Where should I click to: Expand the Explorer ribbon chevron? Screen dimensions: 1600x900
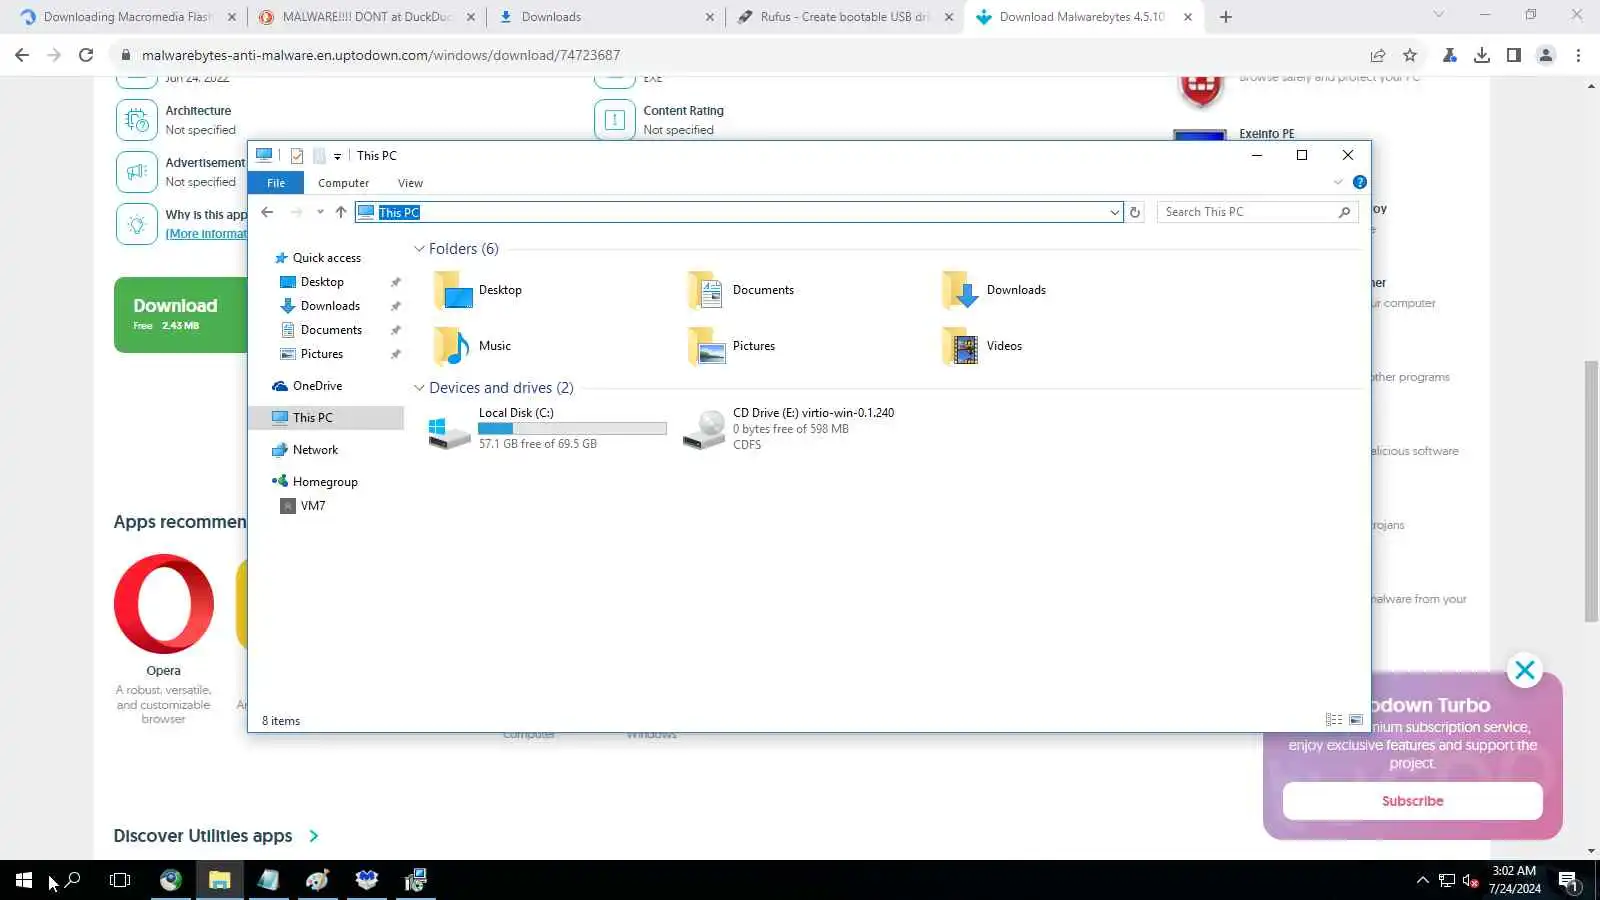pos(1338,182)
